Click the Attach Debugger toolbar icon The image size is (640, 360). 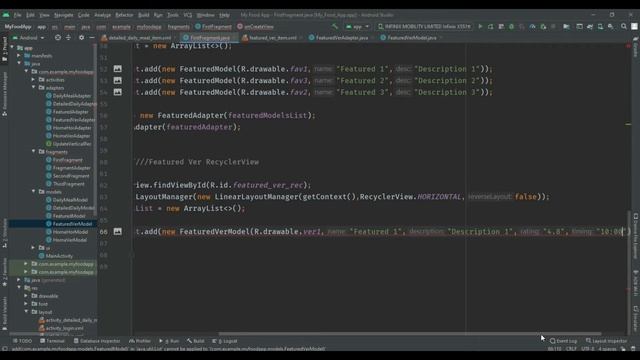pyautogui.click(x=543, y=27)
